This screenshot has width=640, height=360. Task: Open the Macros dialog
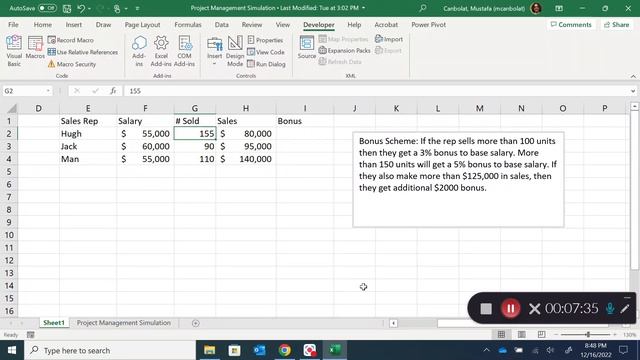(x=35, y=47)
